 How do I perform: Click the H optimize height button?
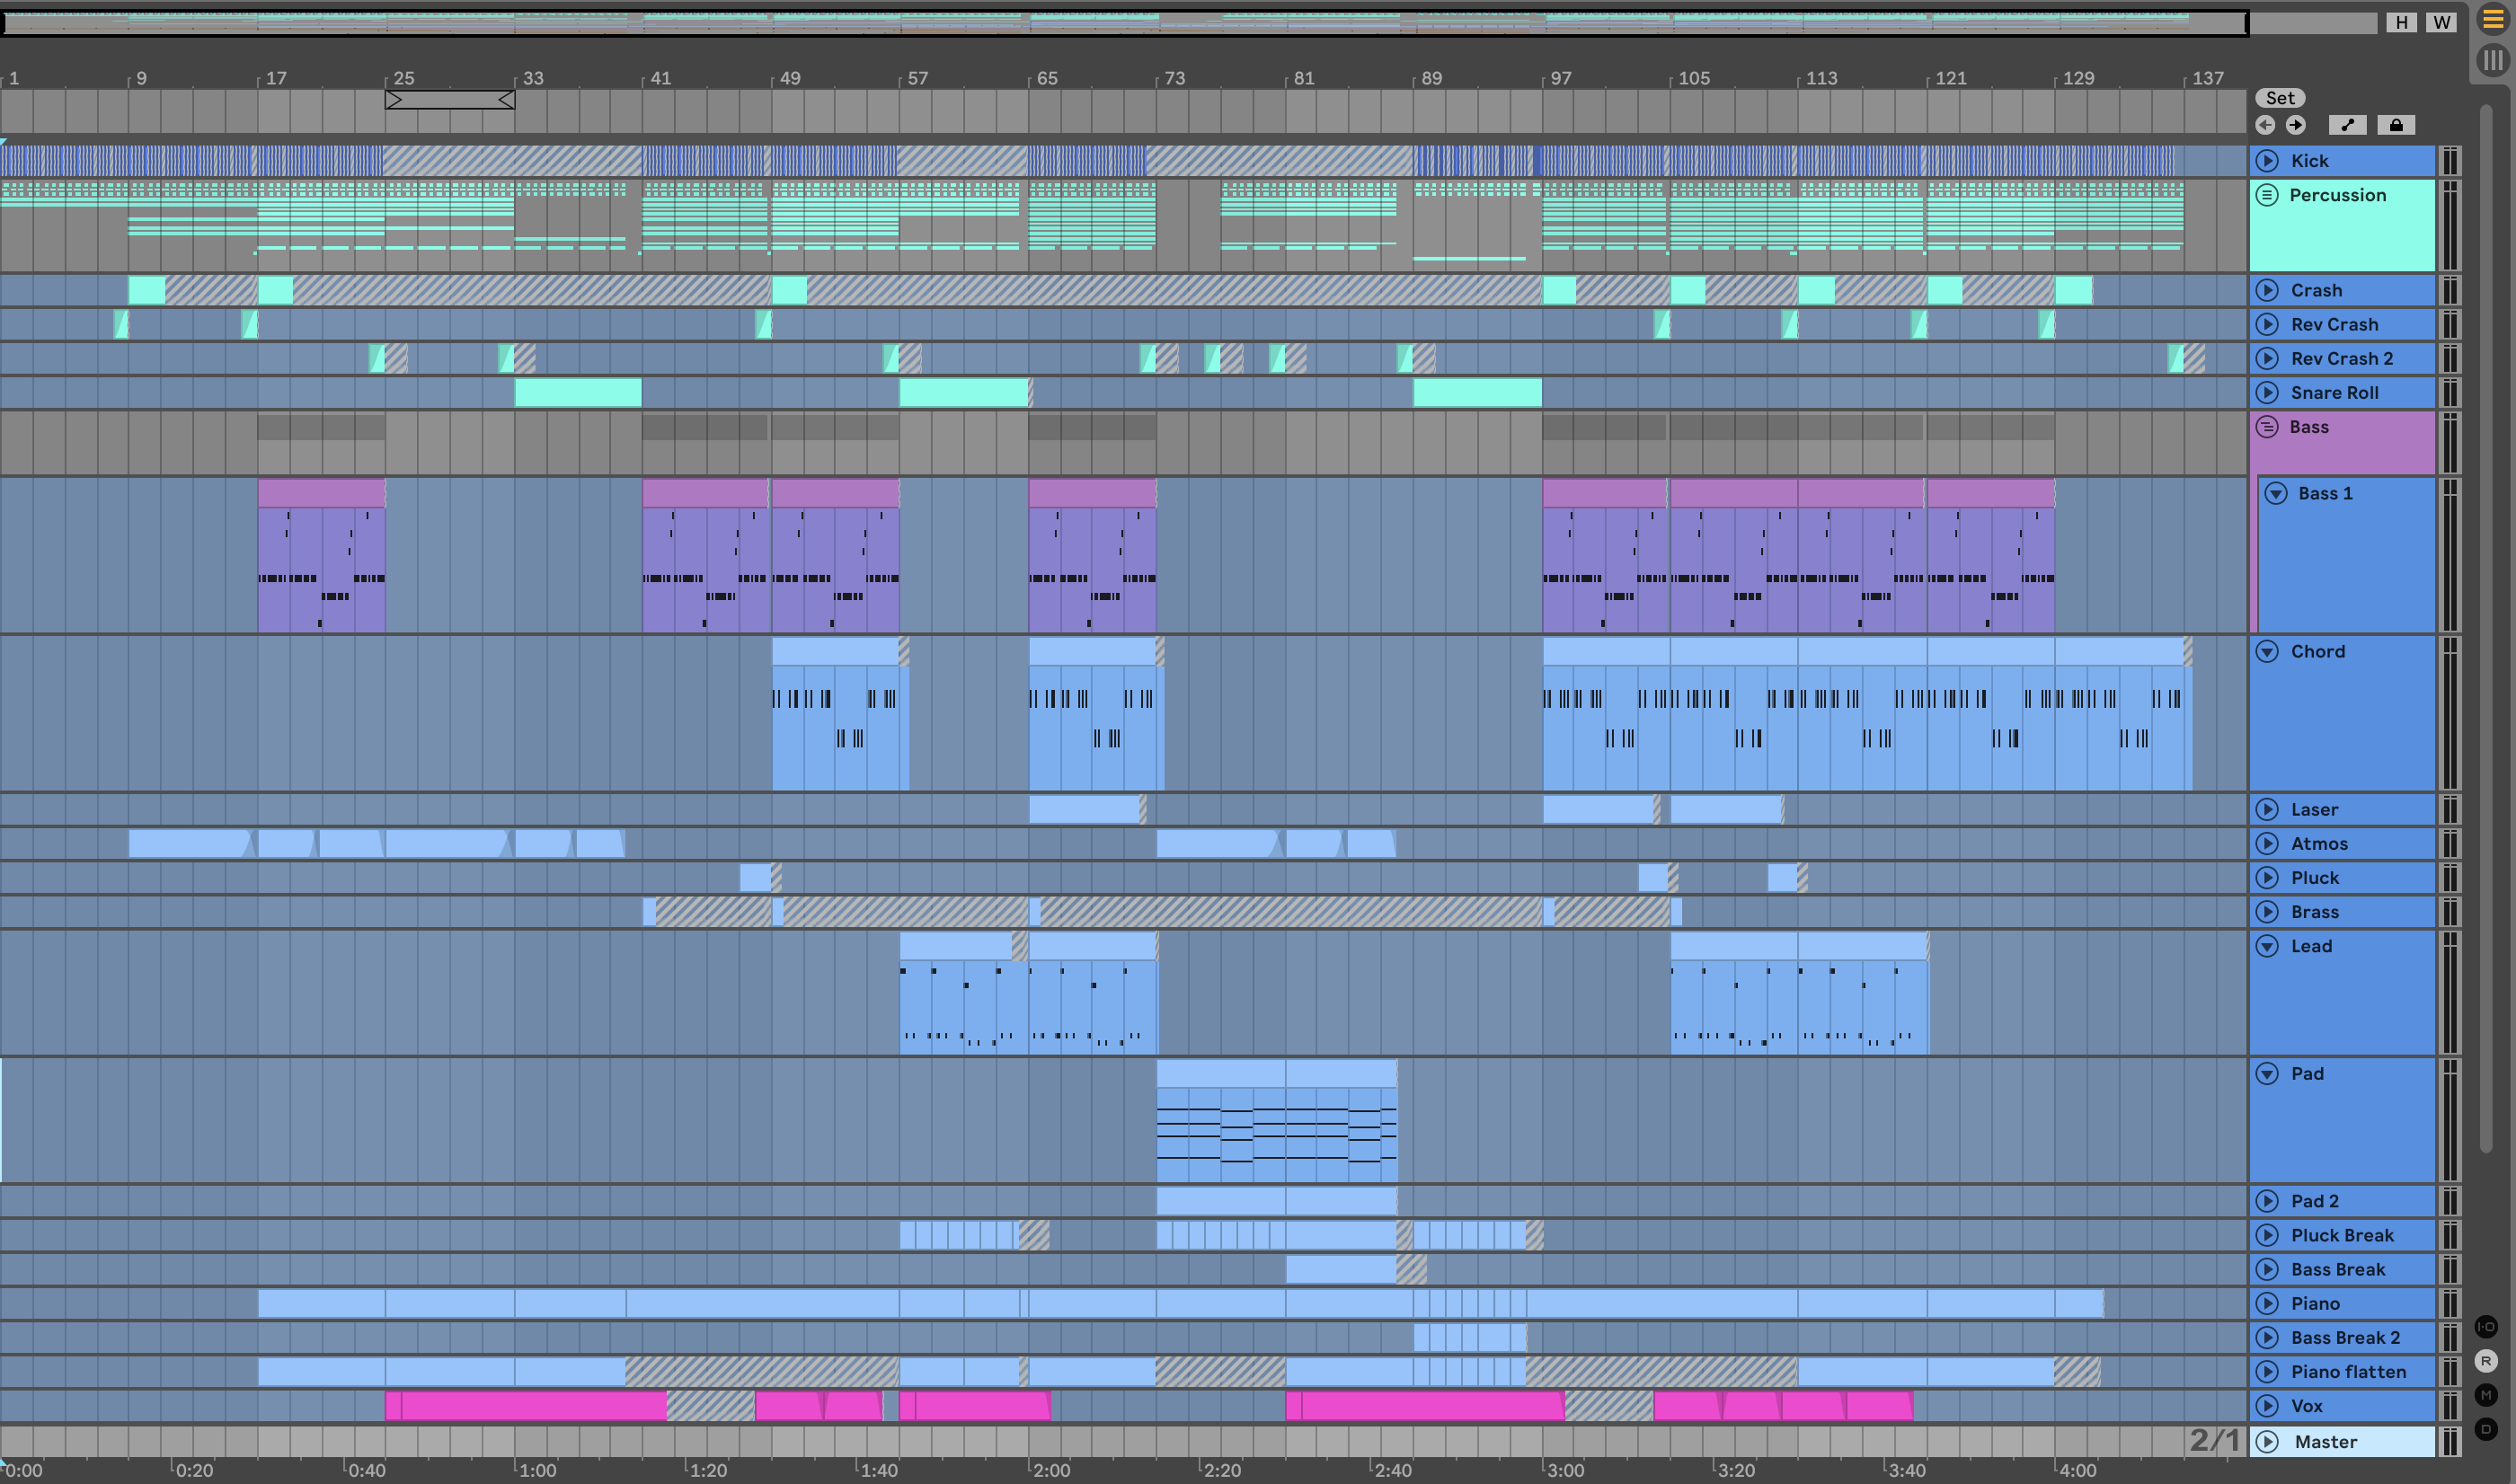[x=2401, y=22]
